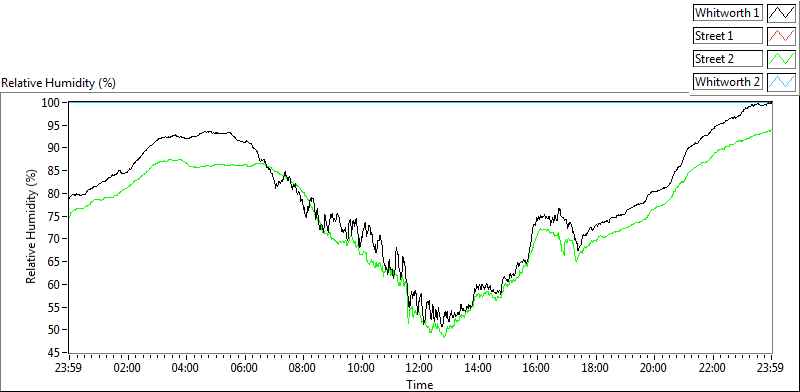Select the Street 2 legend label

coord(728,59)
